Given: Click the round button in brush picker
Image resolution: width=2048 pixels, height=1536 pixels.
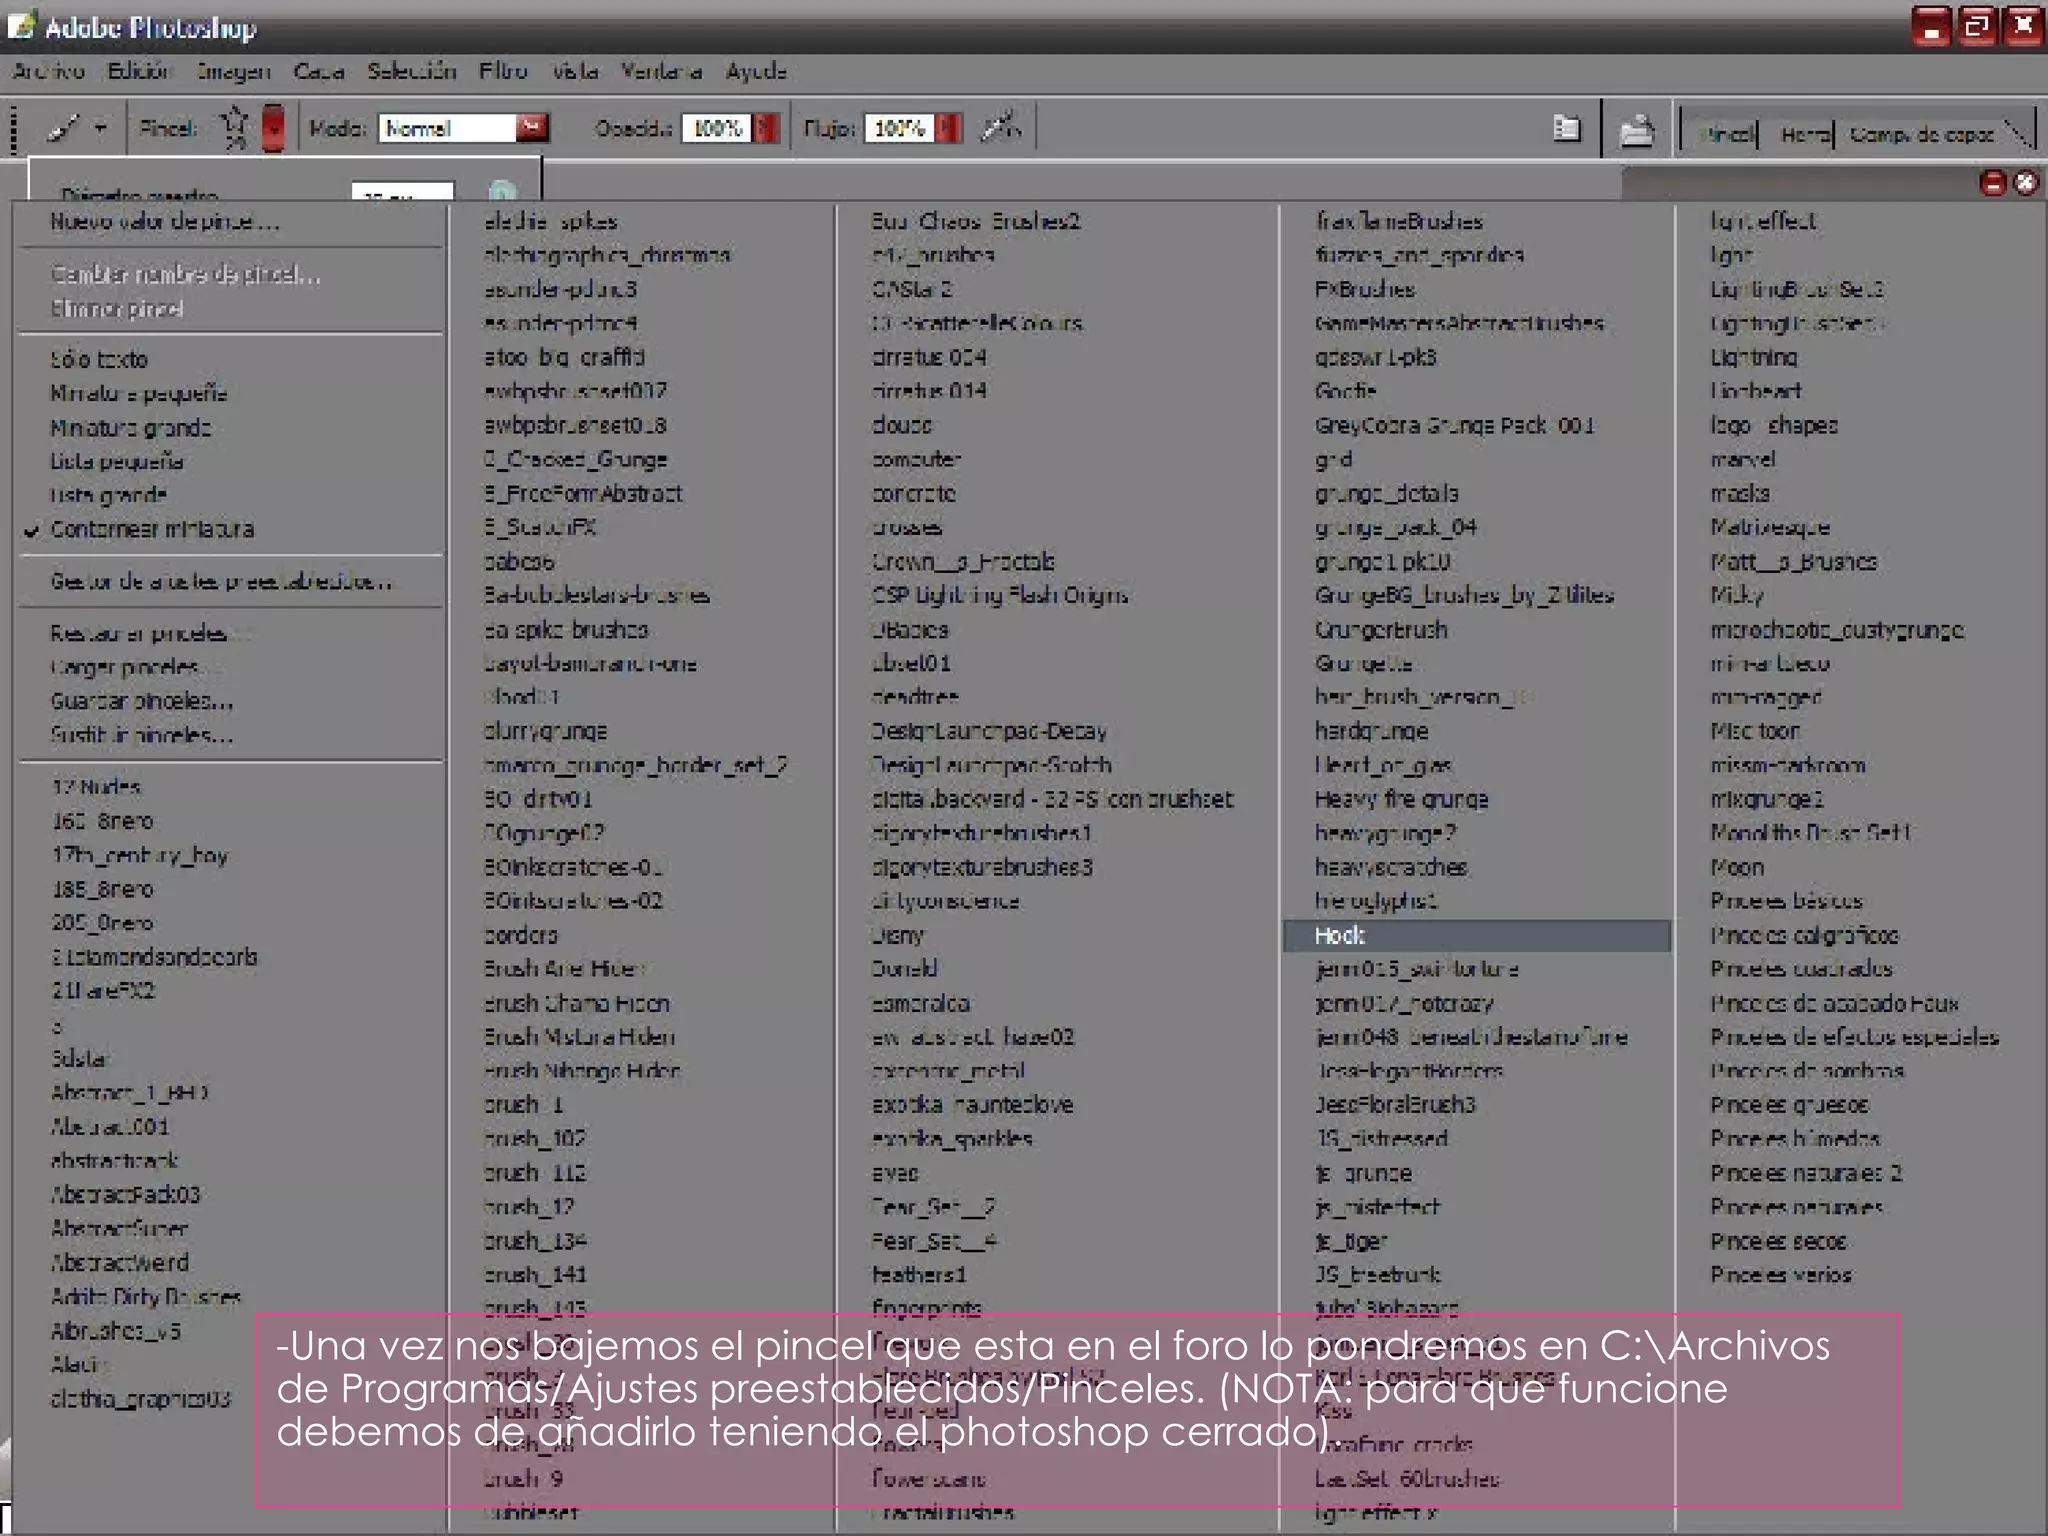Looking at the screenshot, I should pyautogui.click(x=502, y=191).
